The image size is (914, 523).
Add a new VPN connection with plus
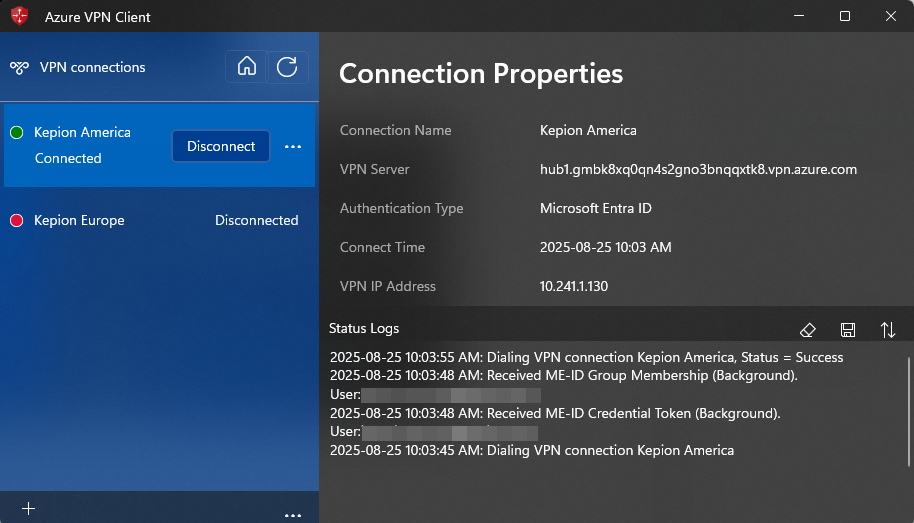(29, 509)
